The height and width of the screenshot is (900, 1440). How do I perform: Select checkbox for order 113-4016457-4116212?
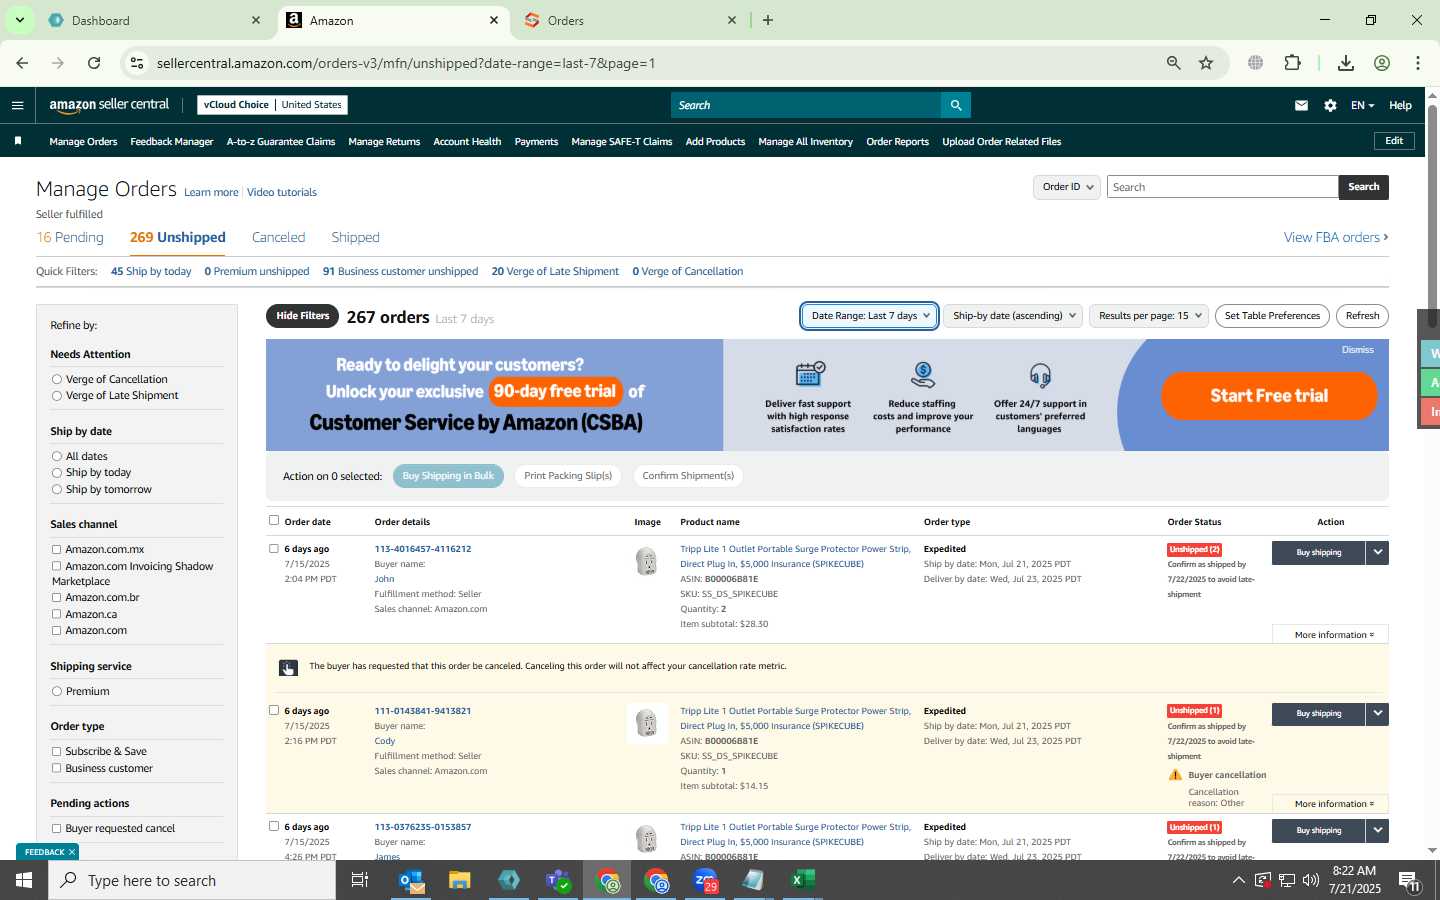tap(274, 548)
